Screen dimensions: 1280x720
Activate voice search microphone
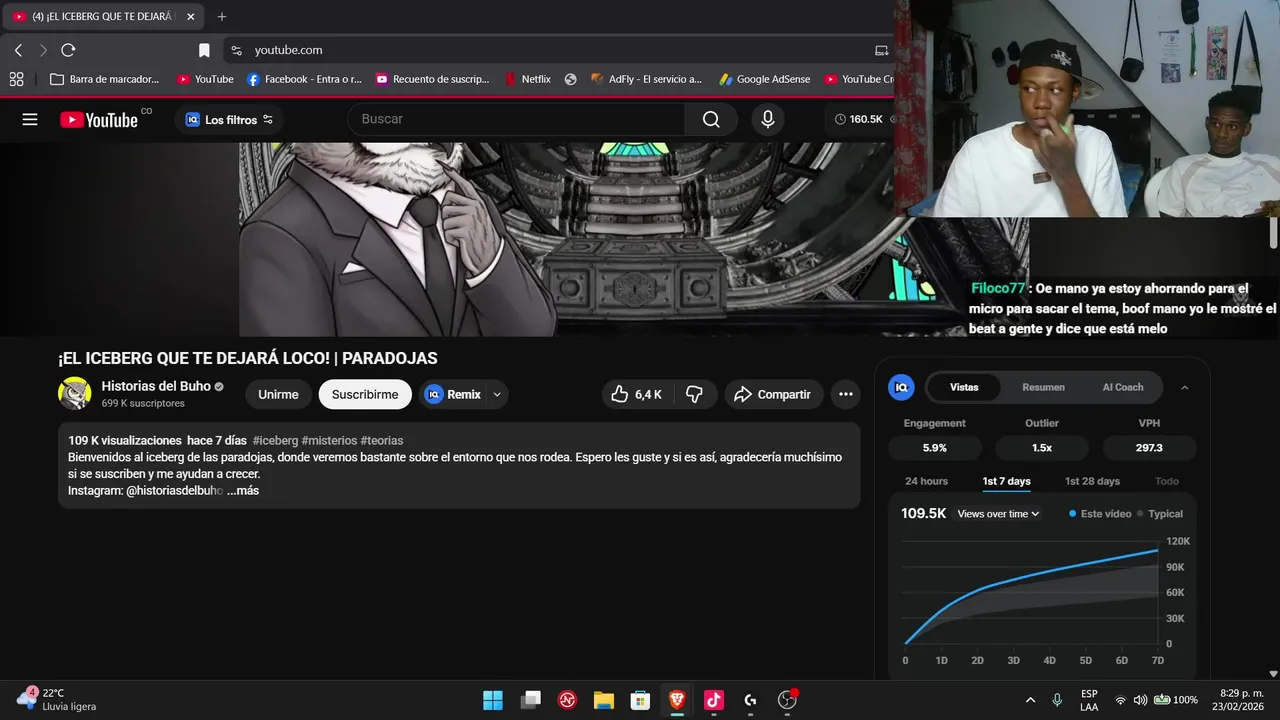pyautogui.click(x=767, y=119)
